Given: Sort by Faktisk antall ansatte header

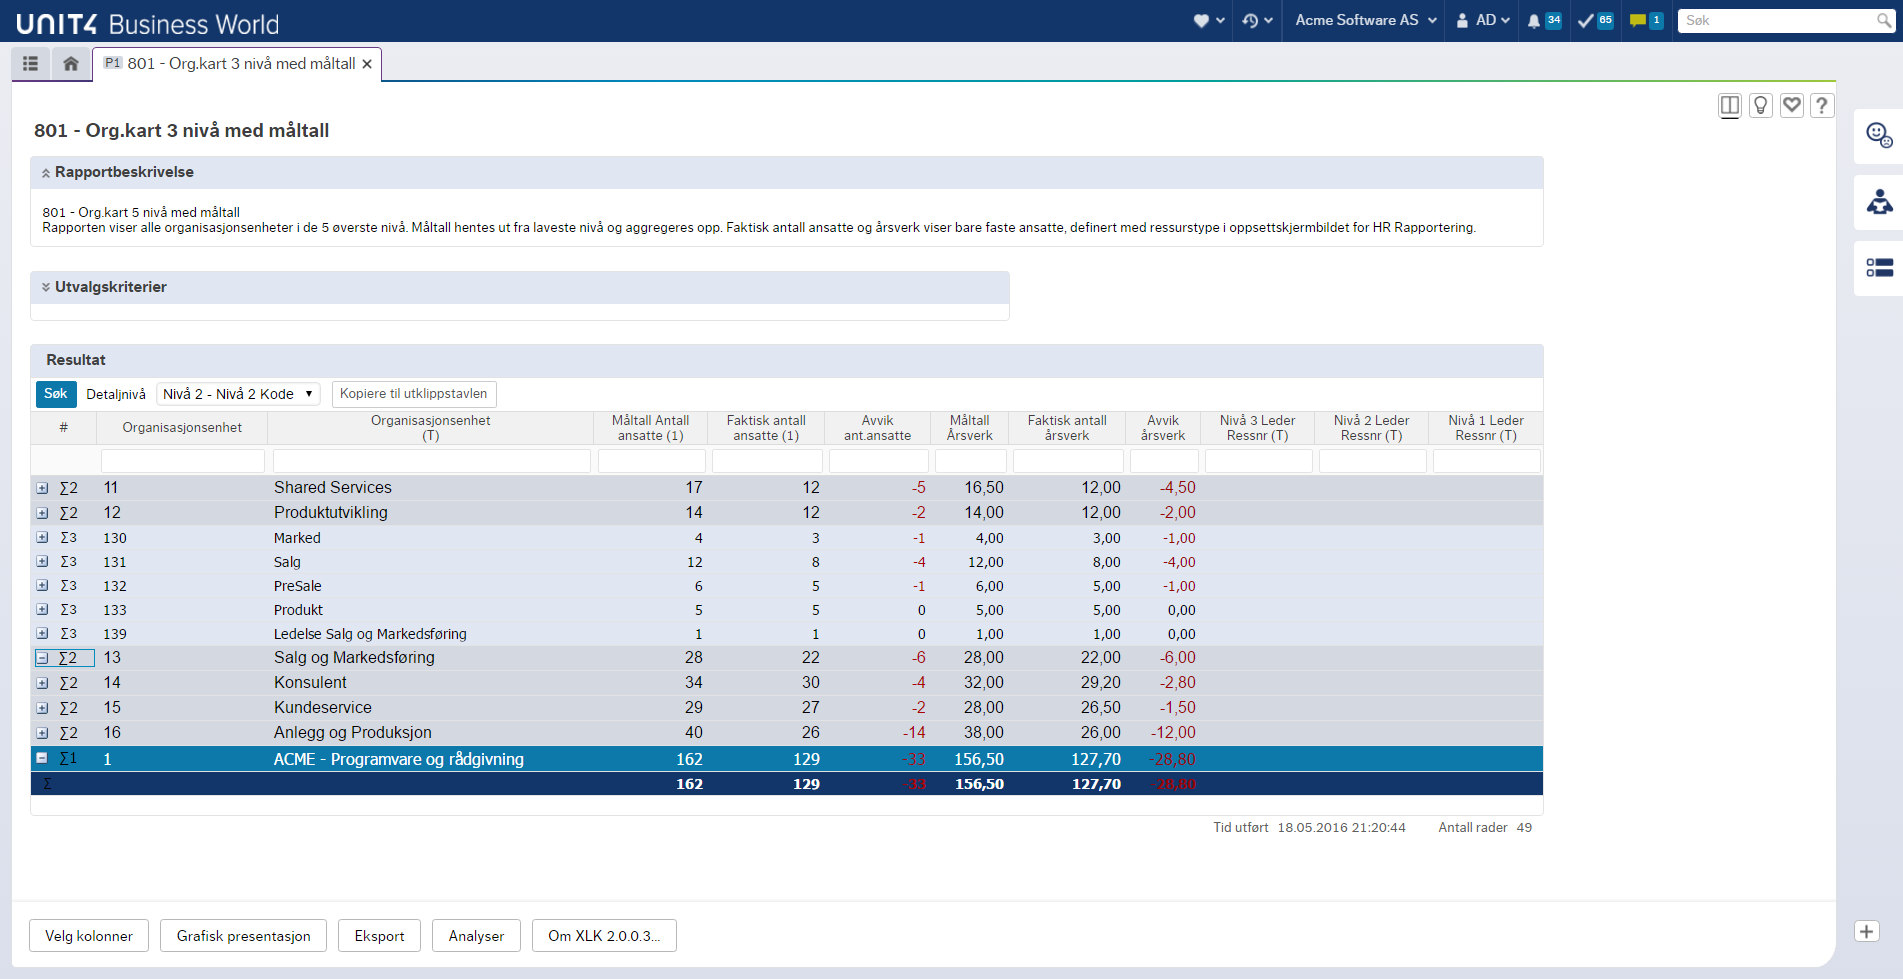Looking at the screenshot, I should click(x=766, y=428).
